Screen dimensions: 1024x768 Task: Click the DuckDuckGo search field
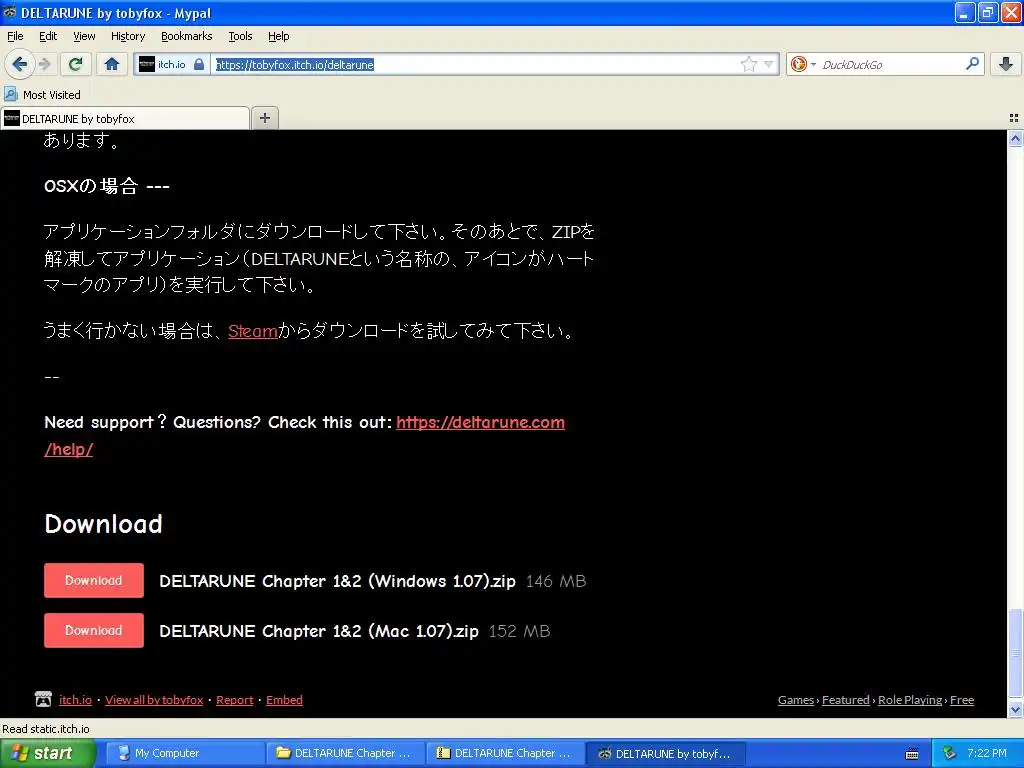[891, 64]
